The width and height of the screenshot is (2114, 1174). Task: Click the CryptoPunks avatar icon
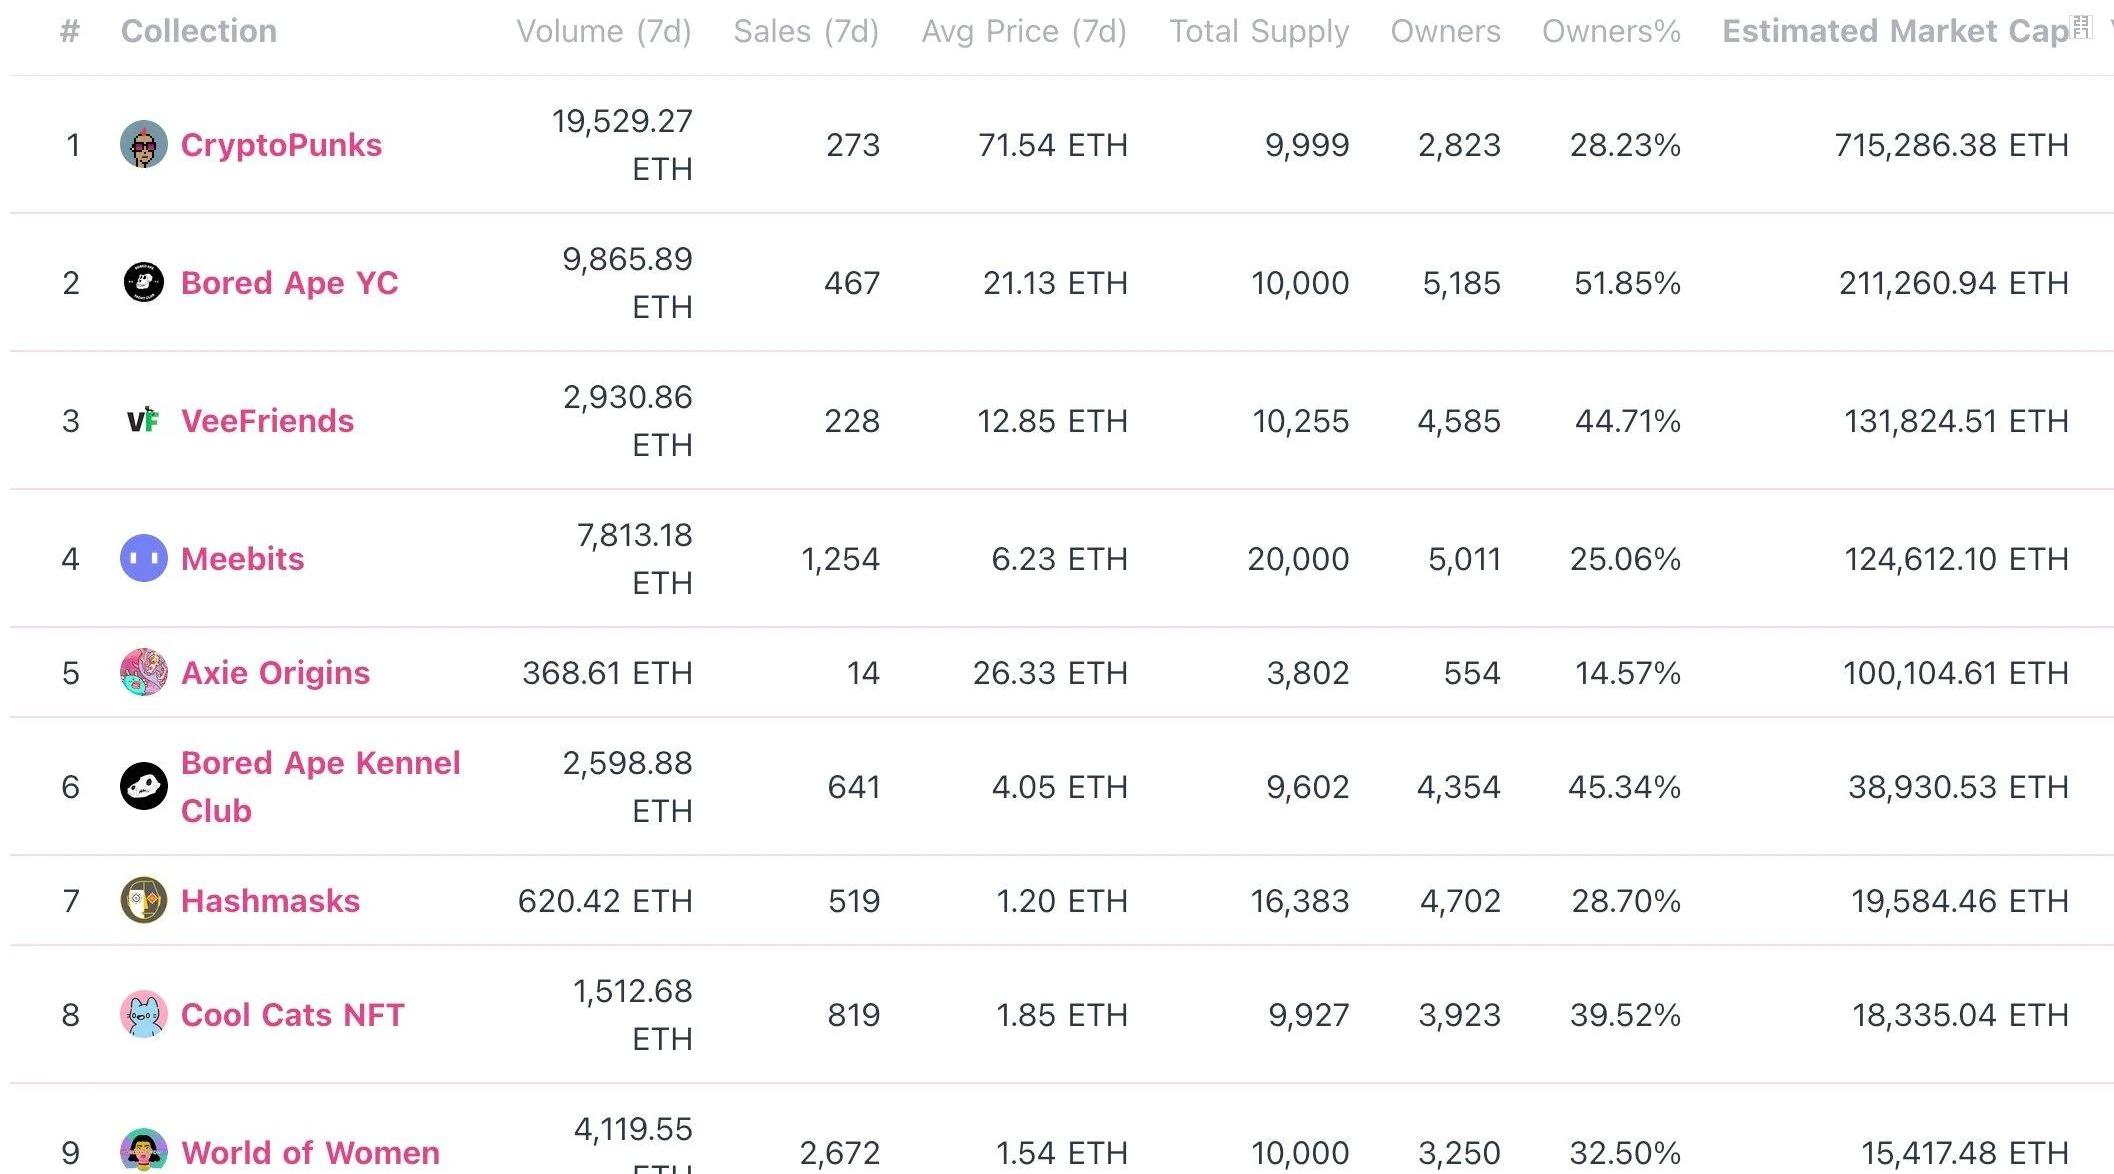point(144,145)
